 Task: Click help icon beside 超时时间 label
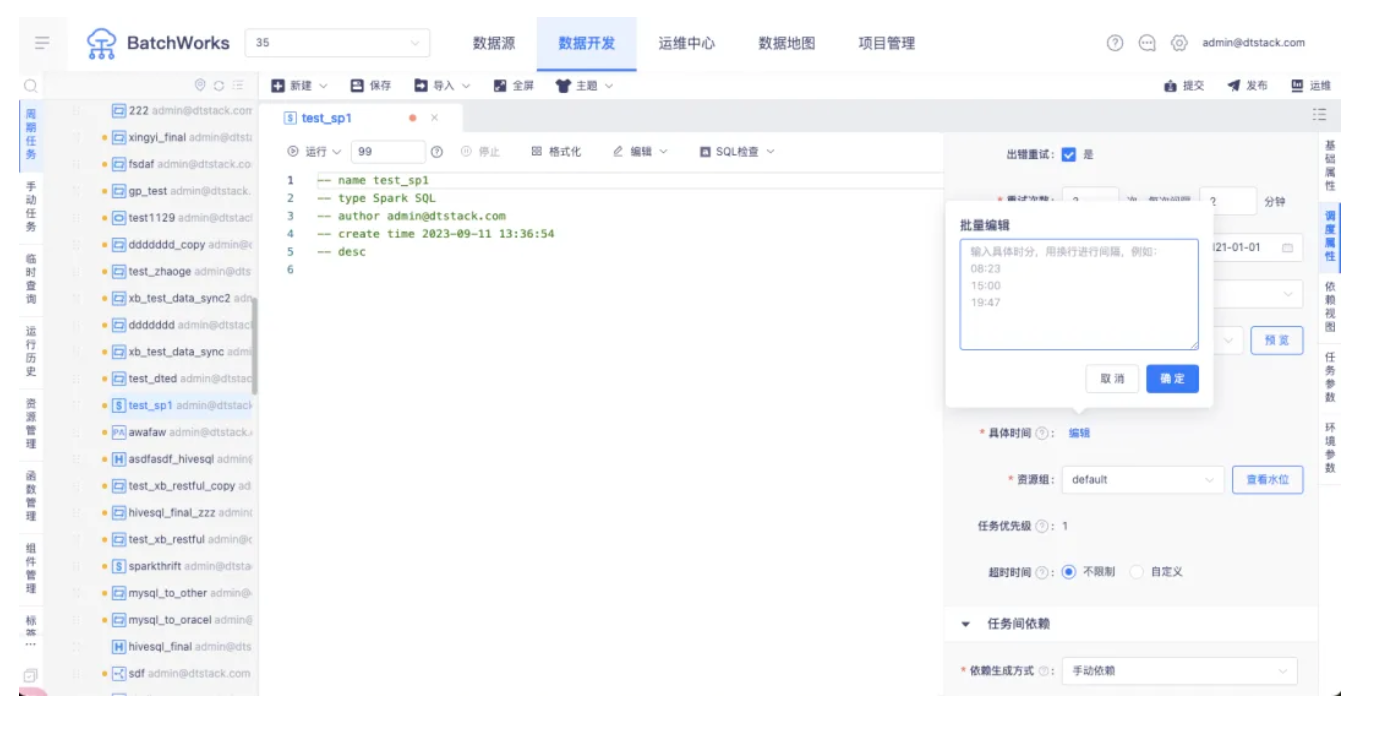(x=1041, y=572)
